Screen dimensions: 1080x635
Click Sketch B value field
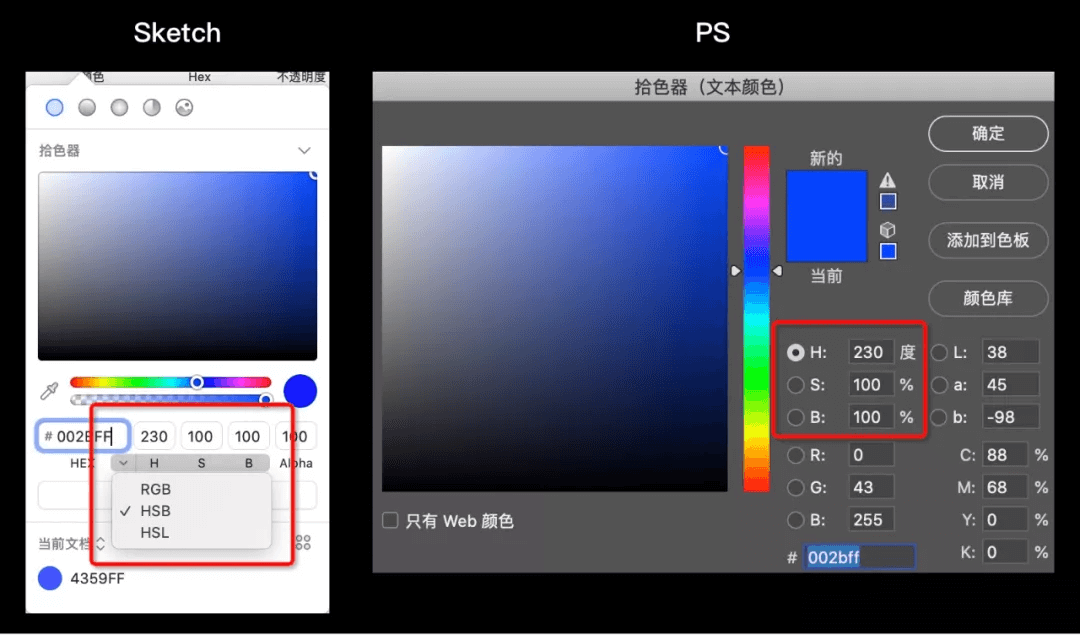point(248,437)
